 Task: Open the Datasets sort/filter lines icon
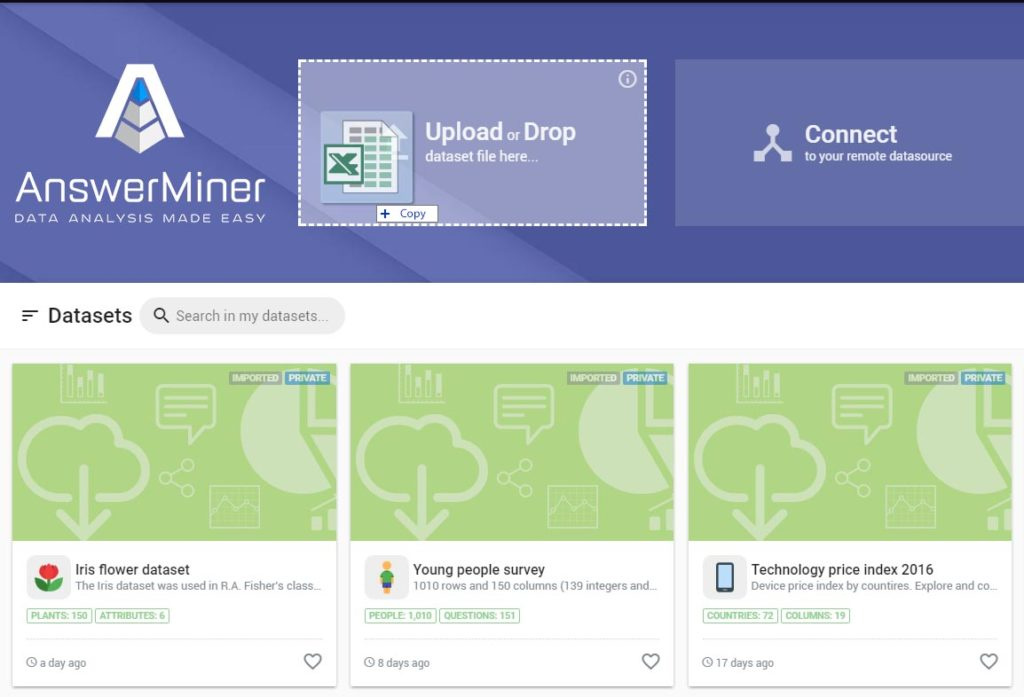(x=29, y=316)
